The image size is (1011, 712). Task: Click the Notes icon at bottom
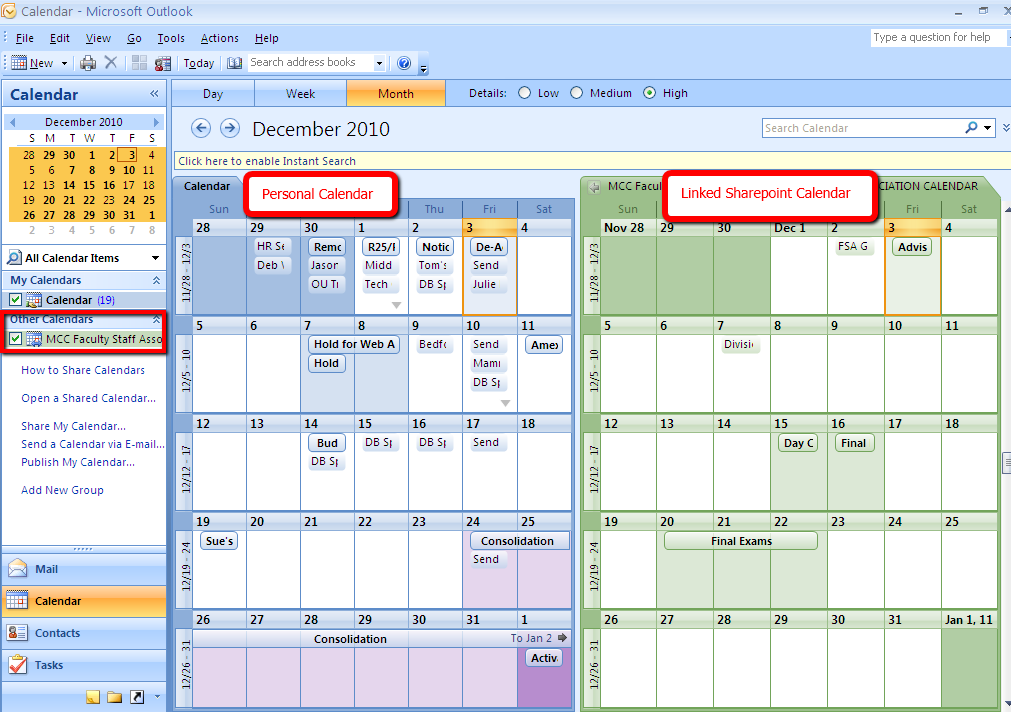pyautogui.click(x=93, y=697)
